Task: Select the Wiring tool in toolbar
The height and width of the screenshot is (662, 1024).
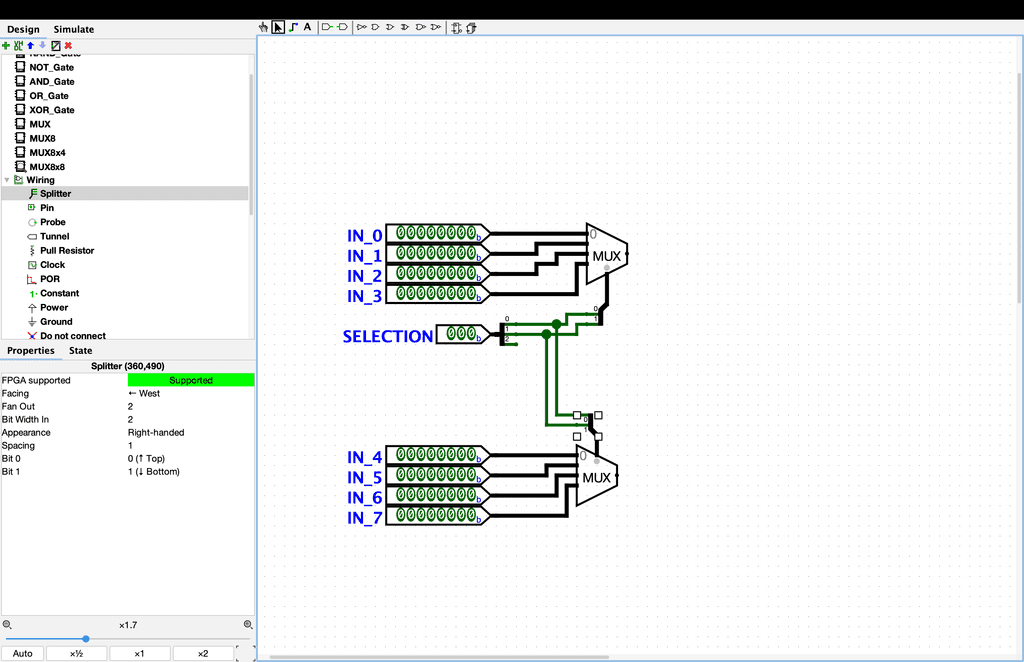Action: tap(293, 27)
